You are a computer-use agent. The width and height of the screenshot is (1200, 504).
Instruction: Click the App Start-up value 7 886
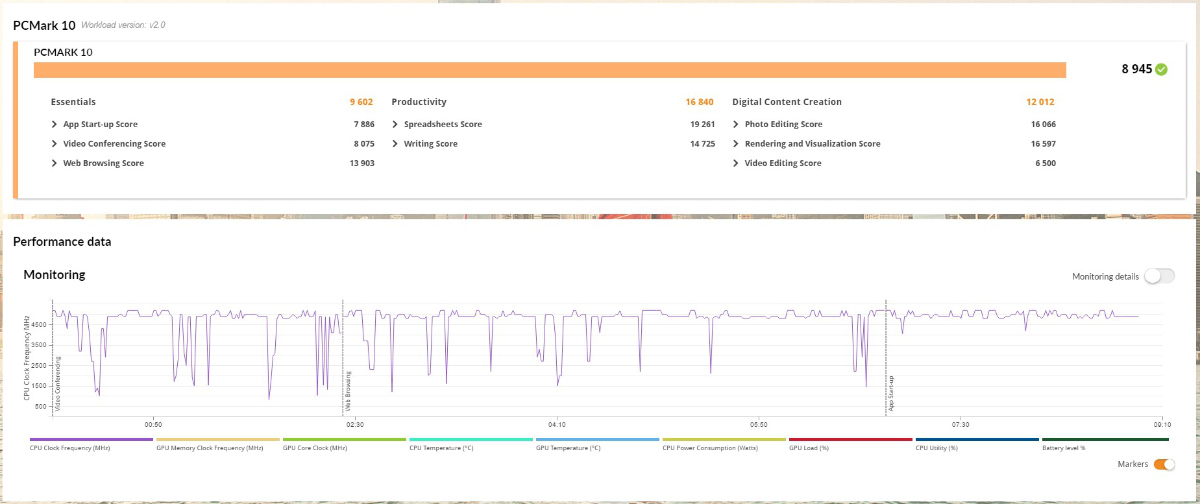(363, 124)
